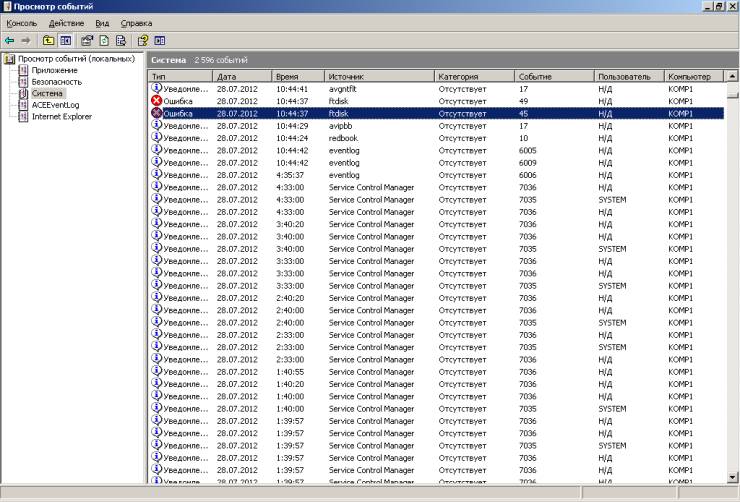Sort by the Событие column header
740x502 pixels.
pos(554,76)
